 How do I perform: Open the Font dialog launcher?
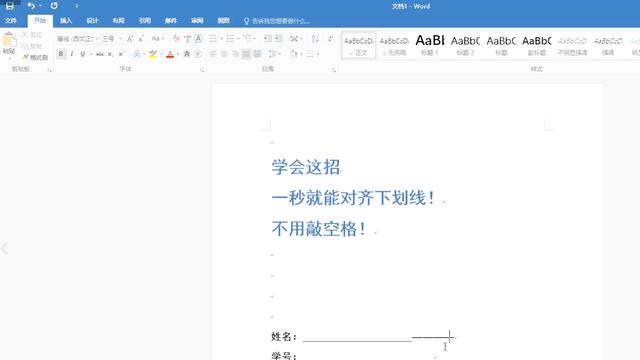[202, 70]
